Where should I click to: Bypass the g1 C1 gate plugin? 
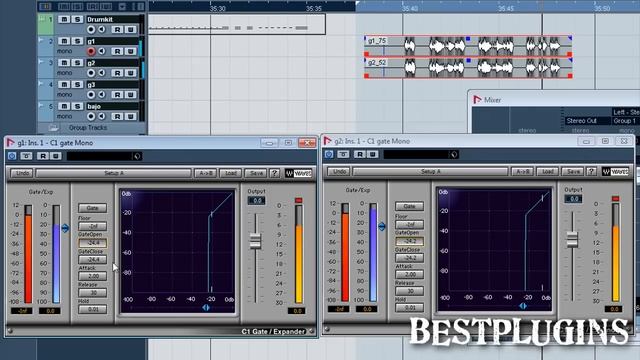click(x=12, y=156)
